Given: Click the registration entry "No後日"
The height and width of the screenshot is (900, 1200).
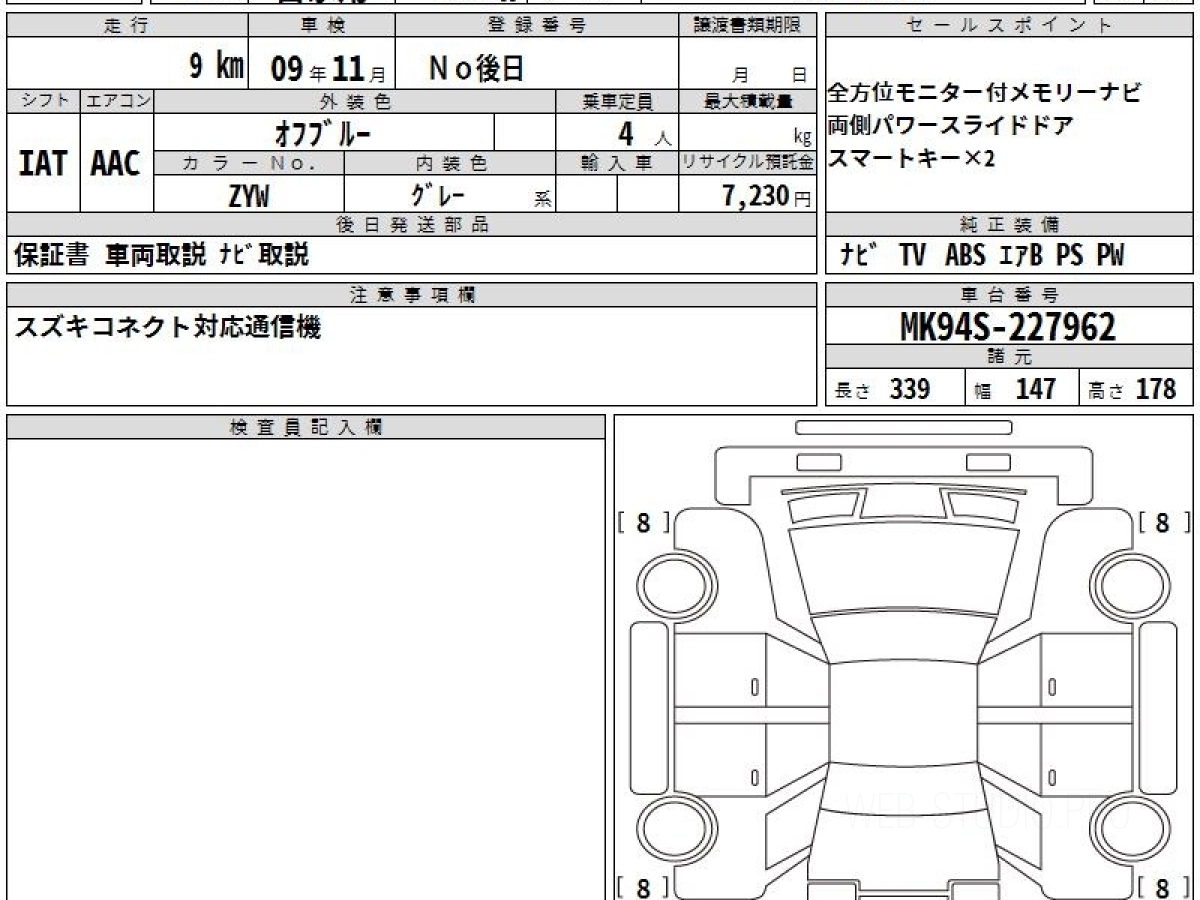Looking at the screenshot, I should (x=476, y=68).
